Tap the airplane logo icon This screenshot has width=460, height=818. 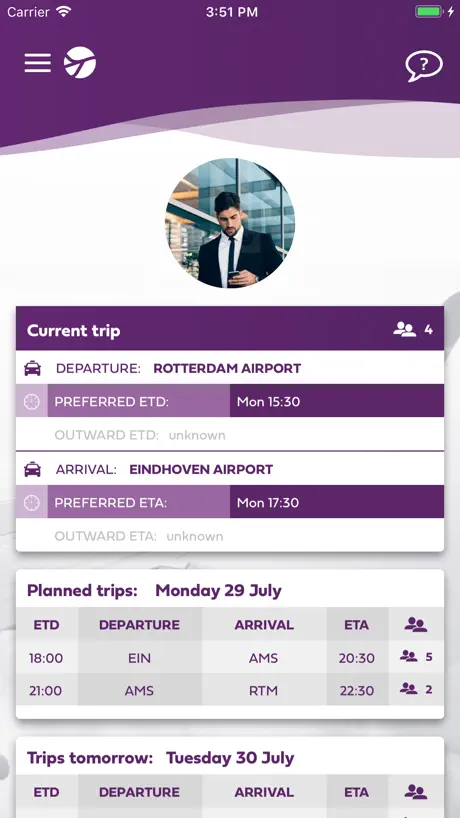click(80, 63)
